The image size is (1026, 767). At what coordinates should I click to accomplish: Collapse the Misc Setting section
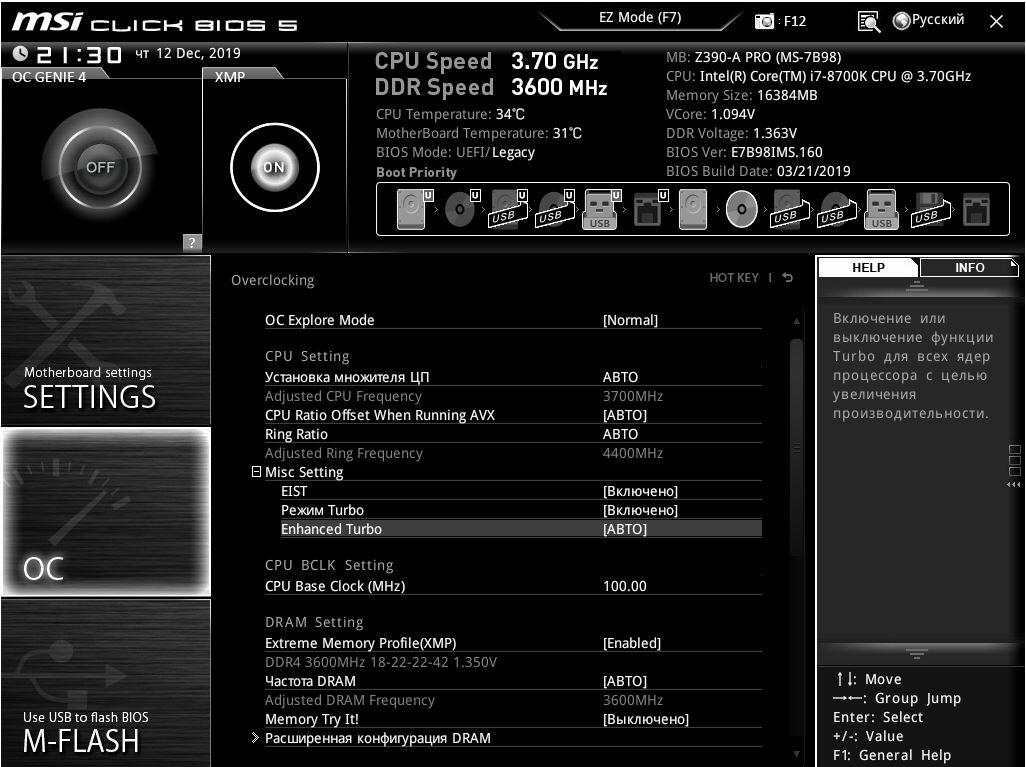pos(257,472)
